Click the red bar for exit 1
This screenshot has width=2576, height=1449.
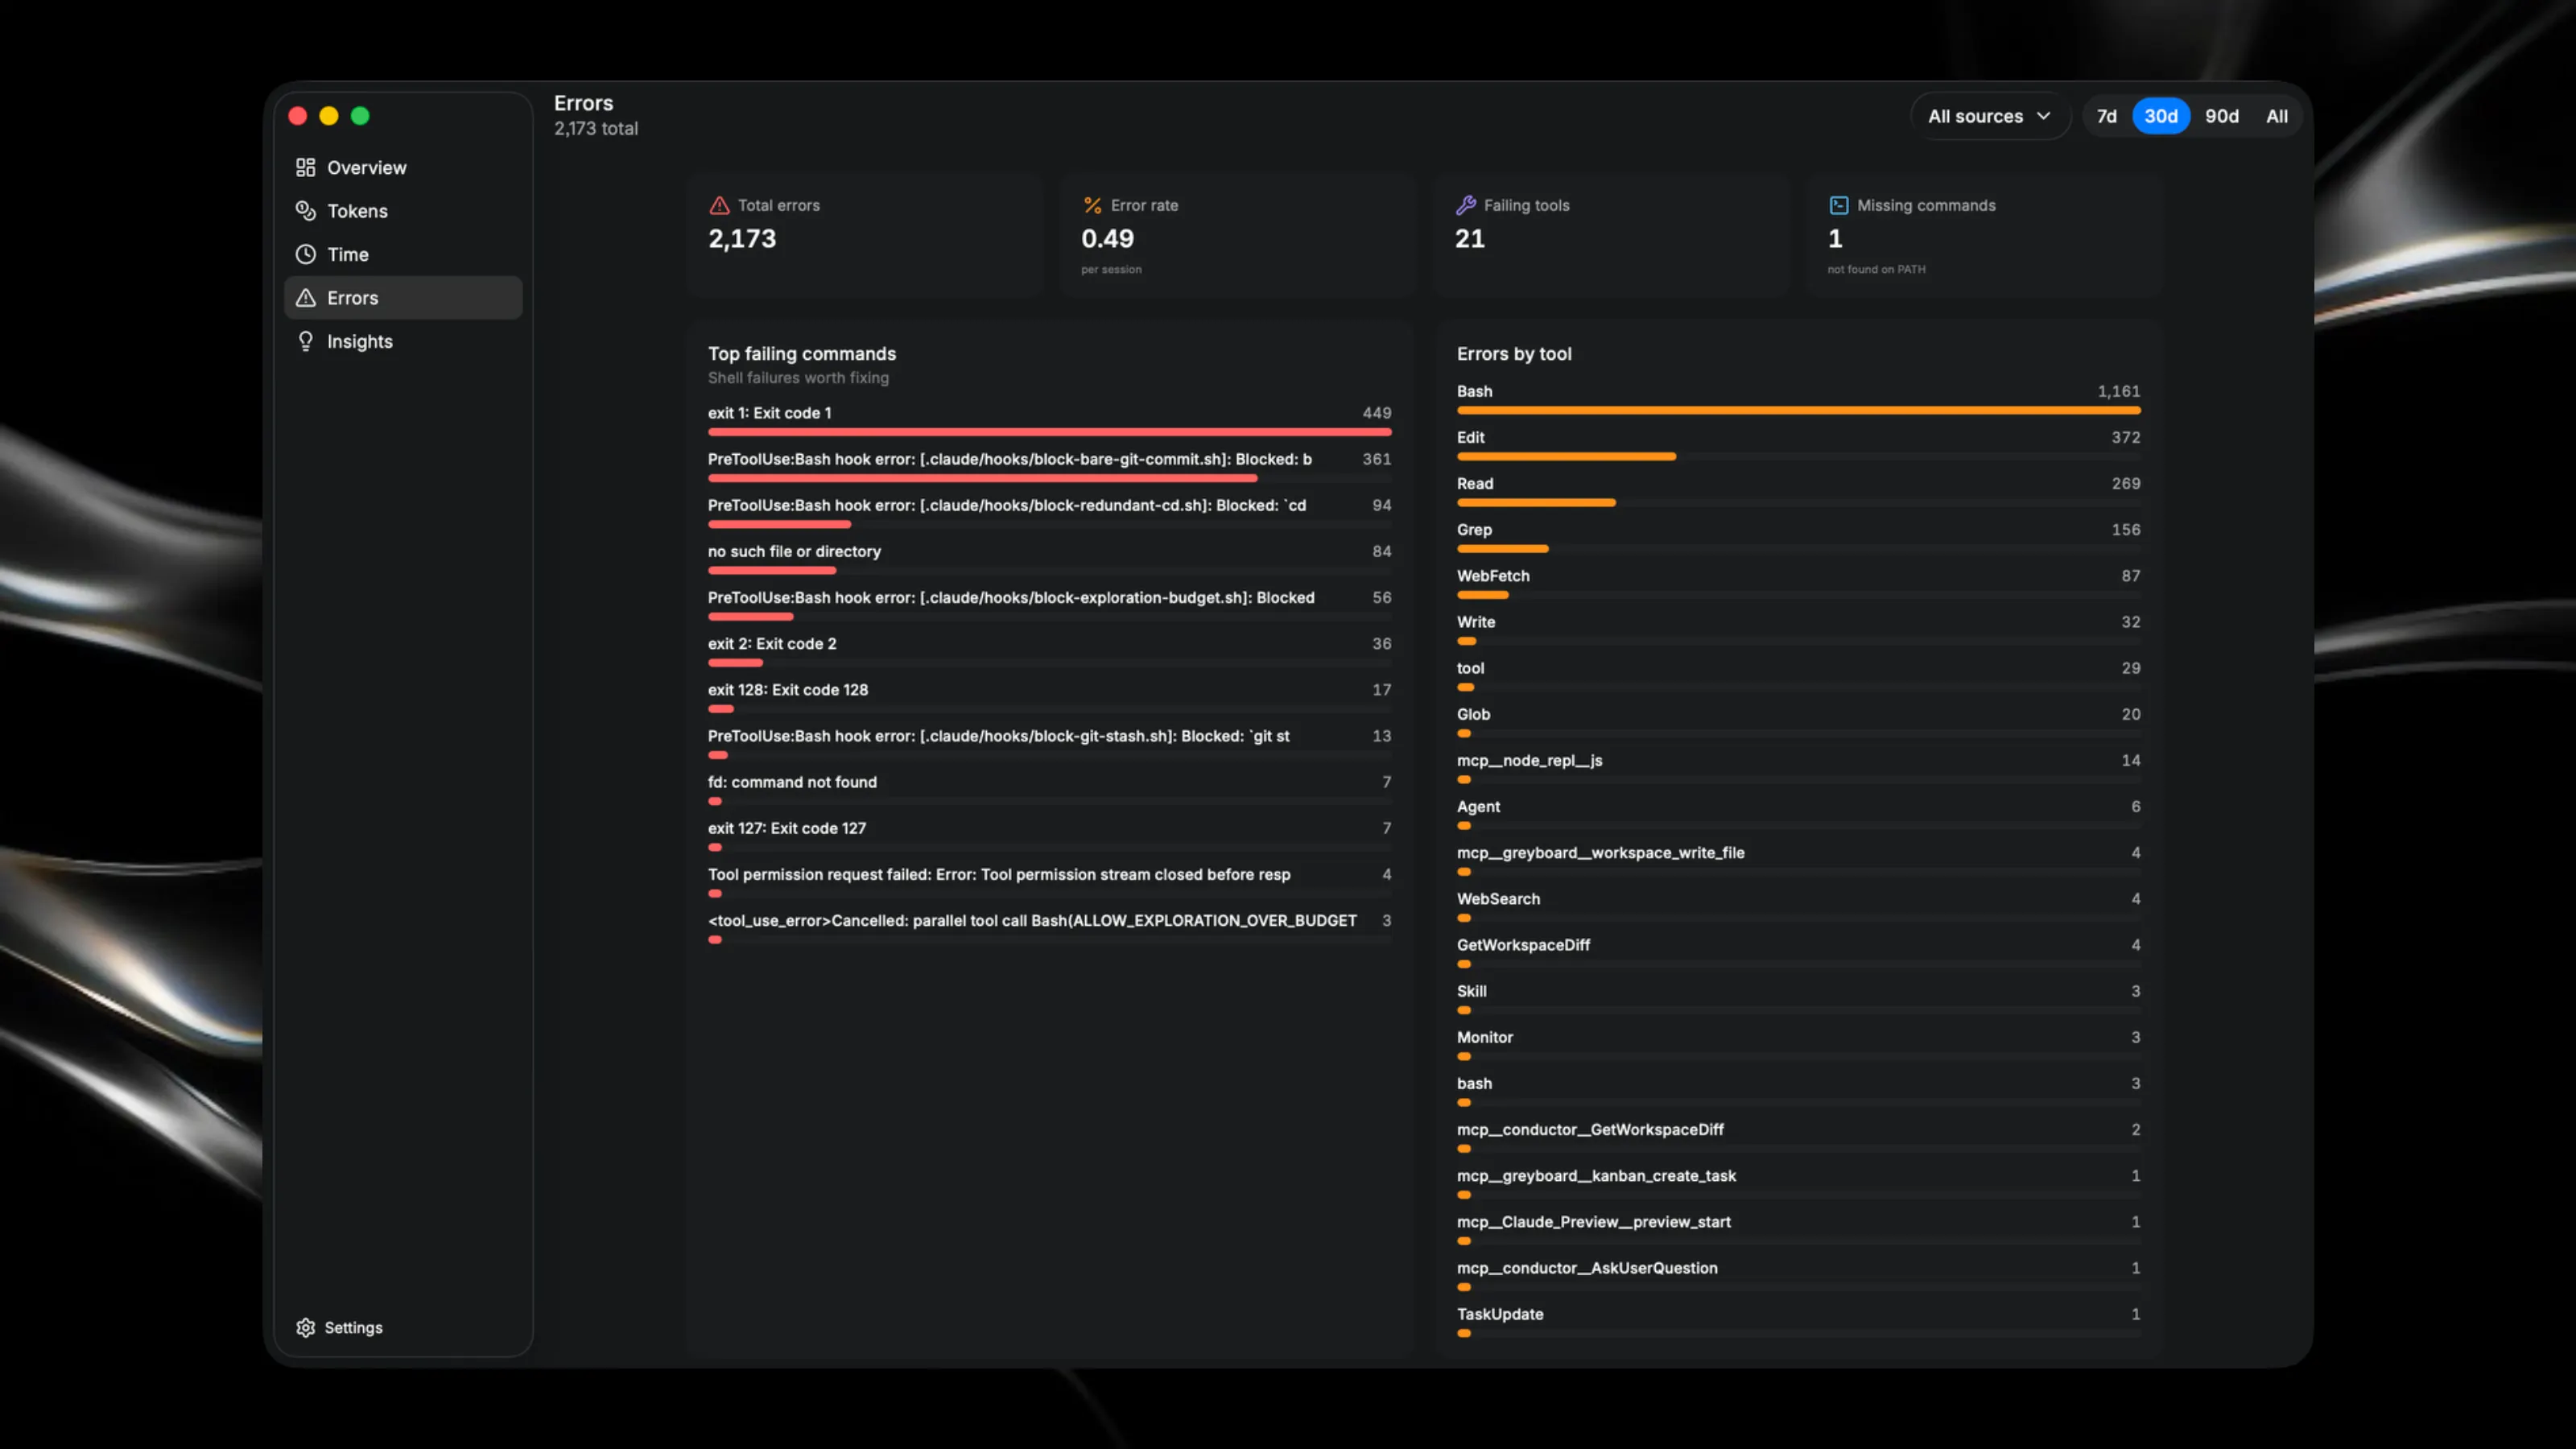click(1049, 432)
